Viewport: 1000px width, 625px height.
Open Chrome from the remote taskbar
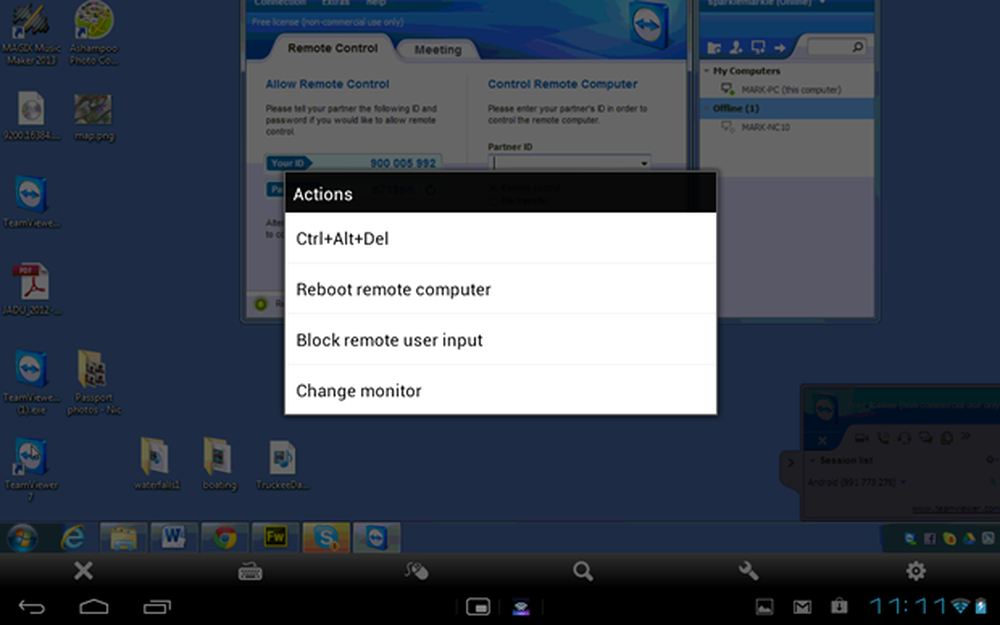(224, 538)
